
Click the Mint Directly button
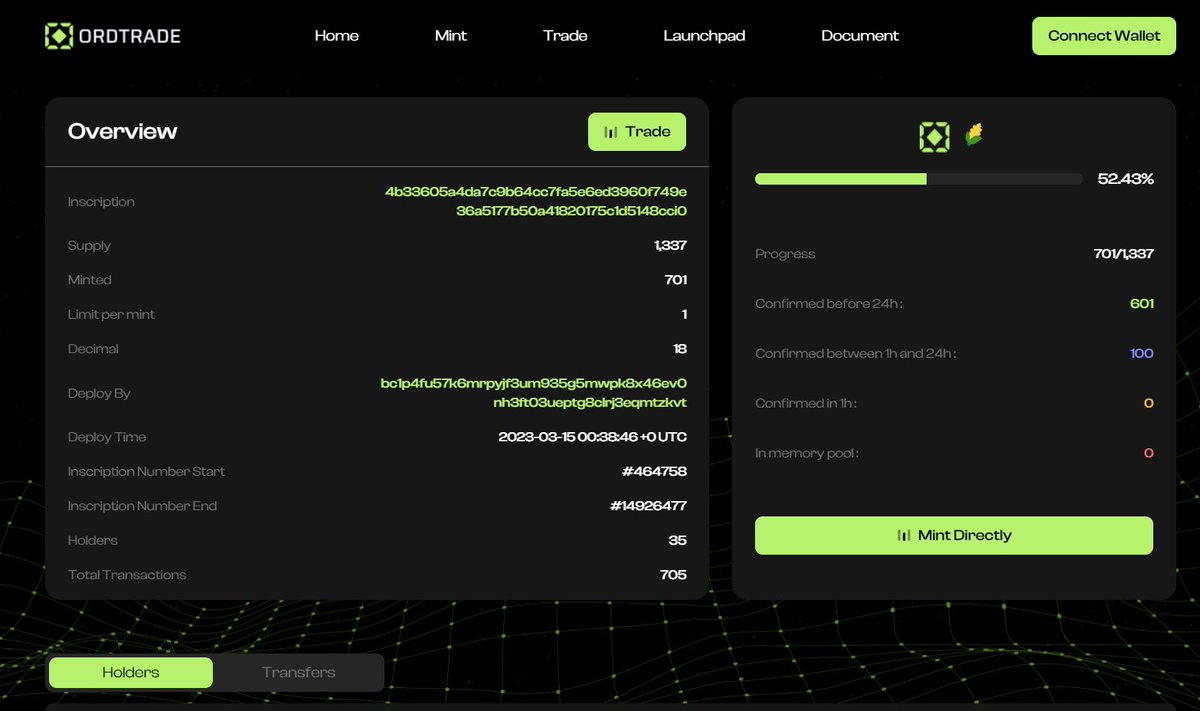(954, 535)
